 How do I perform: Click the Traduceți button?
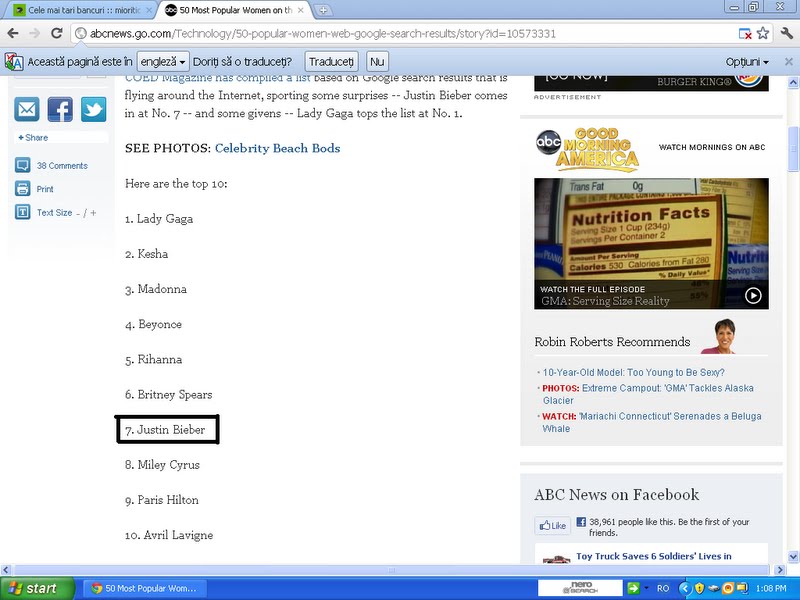(331, 62)
